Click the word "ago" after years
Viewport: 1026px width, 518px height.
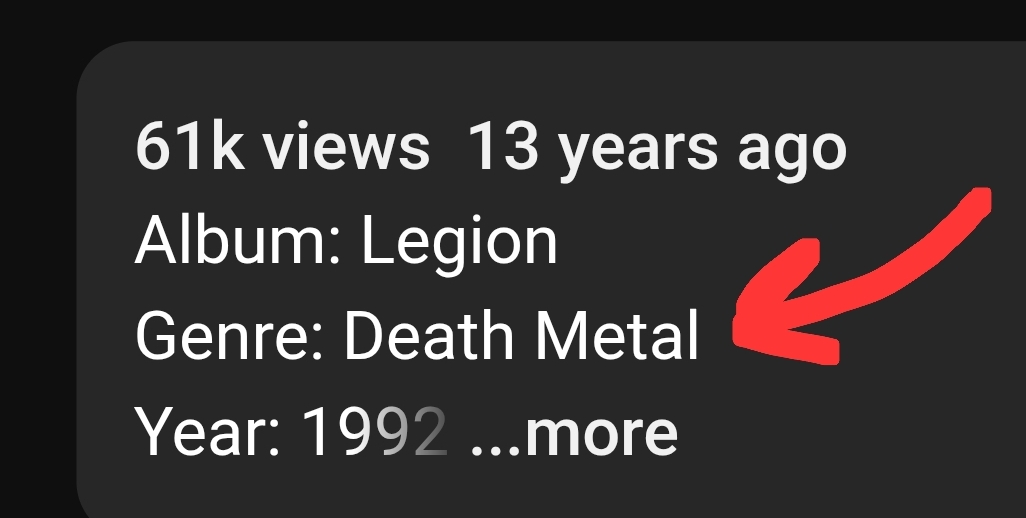792,154
